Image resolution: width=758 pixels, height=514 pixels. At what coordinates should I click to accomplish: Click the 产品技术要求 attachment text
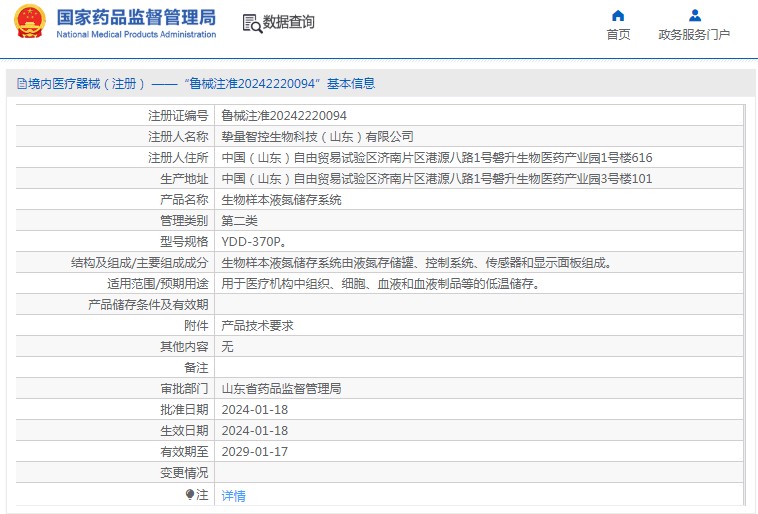pos(257,326)
